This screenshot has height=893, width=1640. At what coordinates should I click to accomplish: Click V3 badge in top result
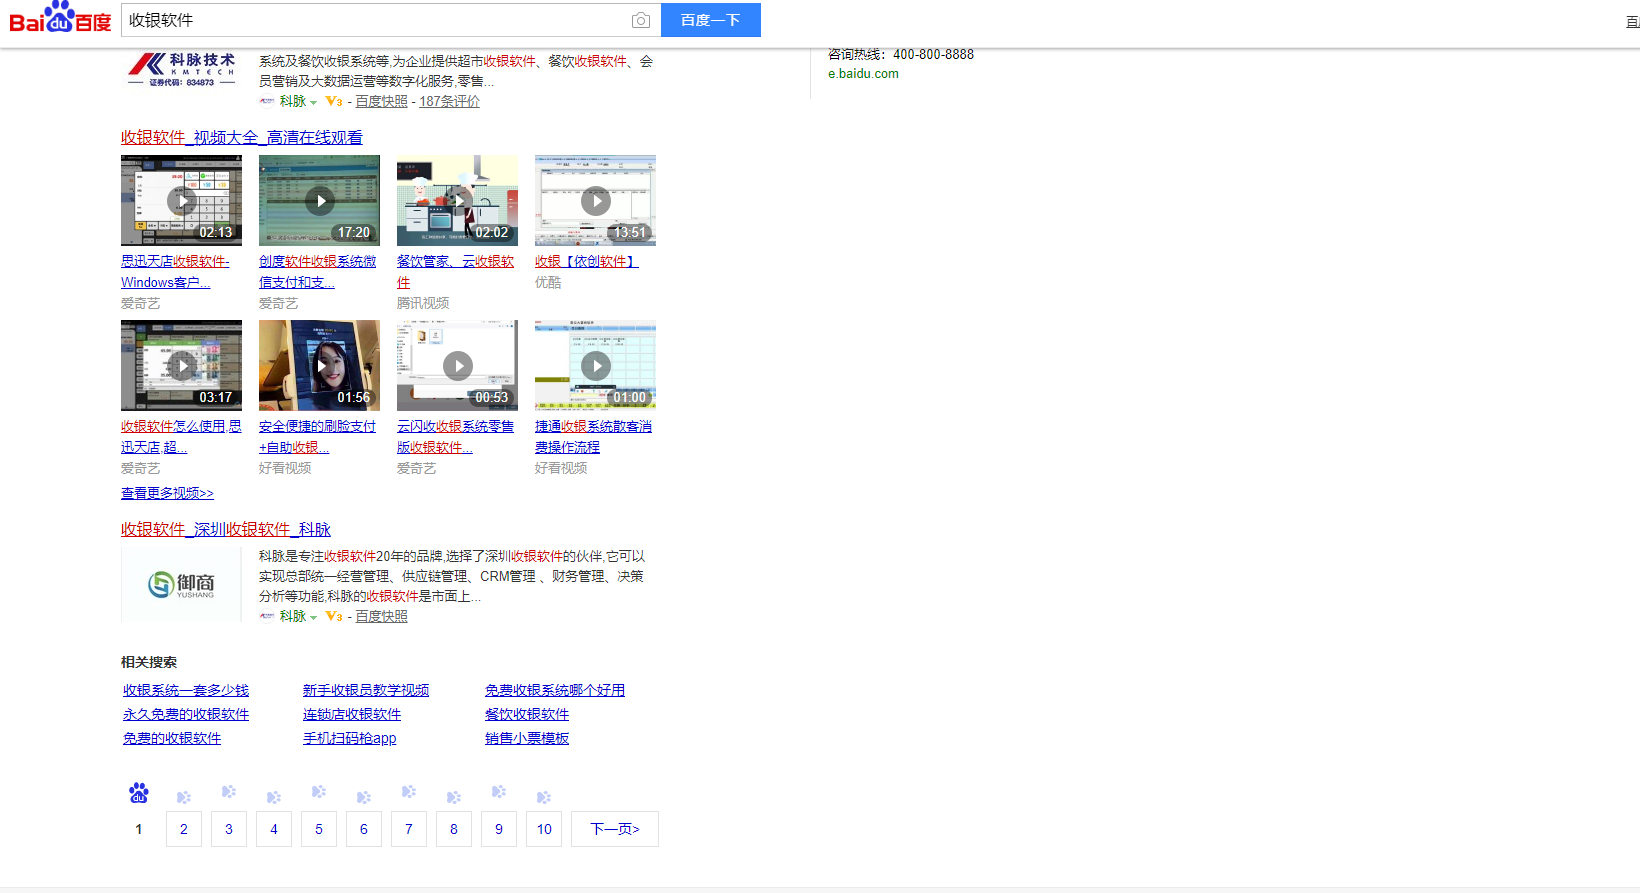(334, 101)
